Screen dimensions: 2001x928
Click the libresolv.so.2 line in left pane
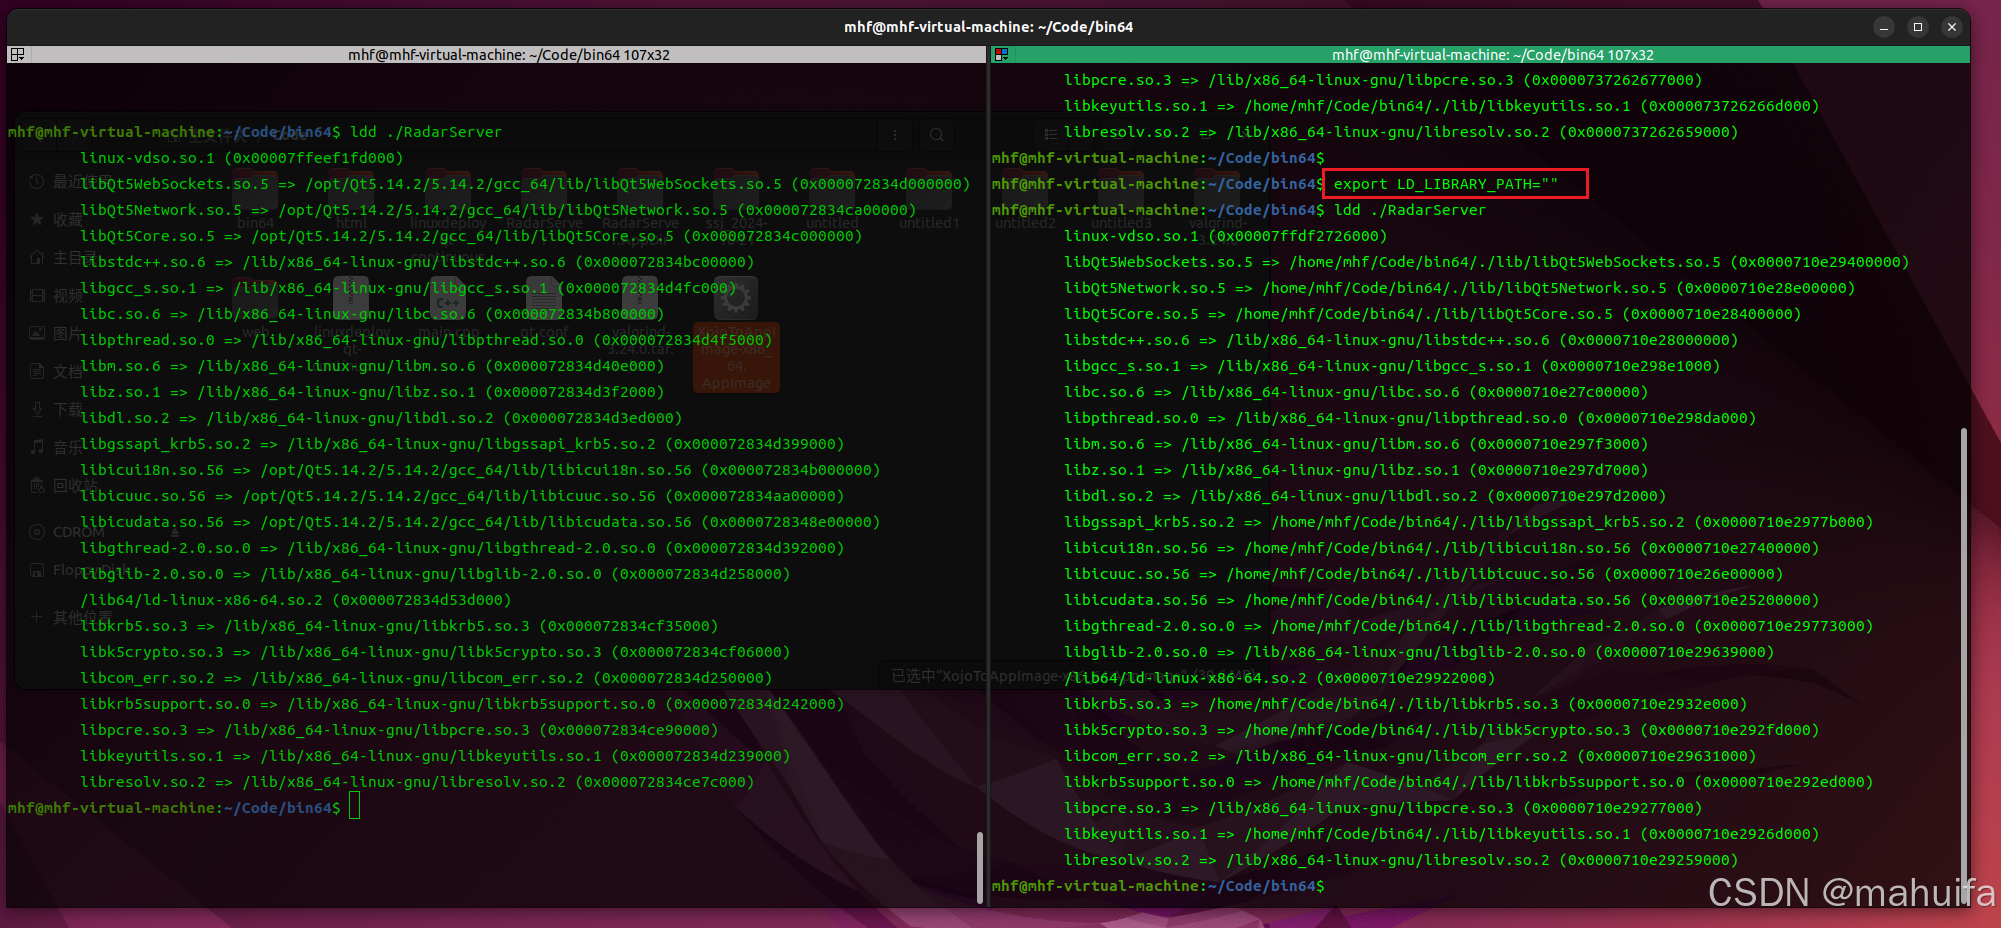(417, 782)
